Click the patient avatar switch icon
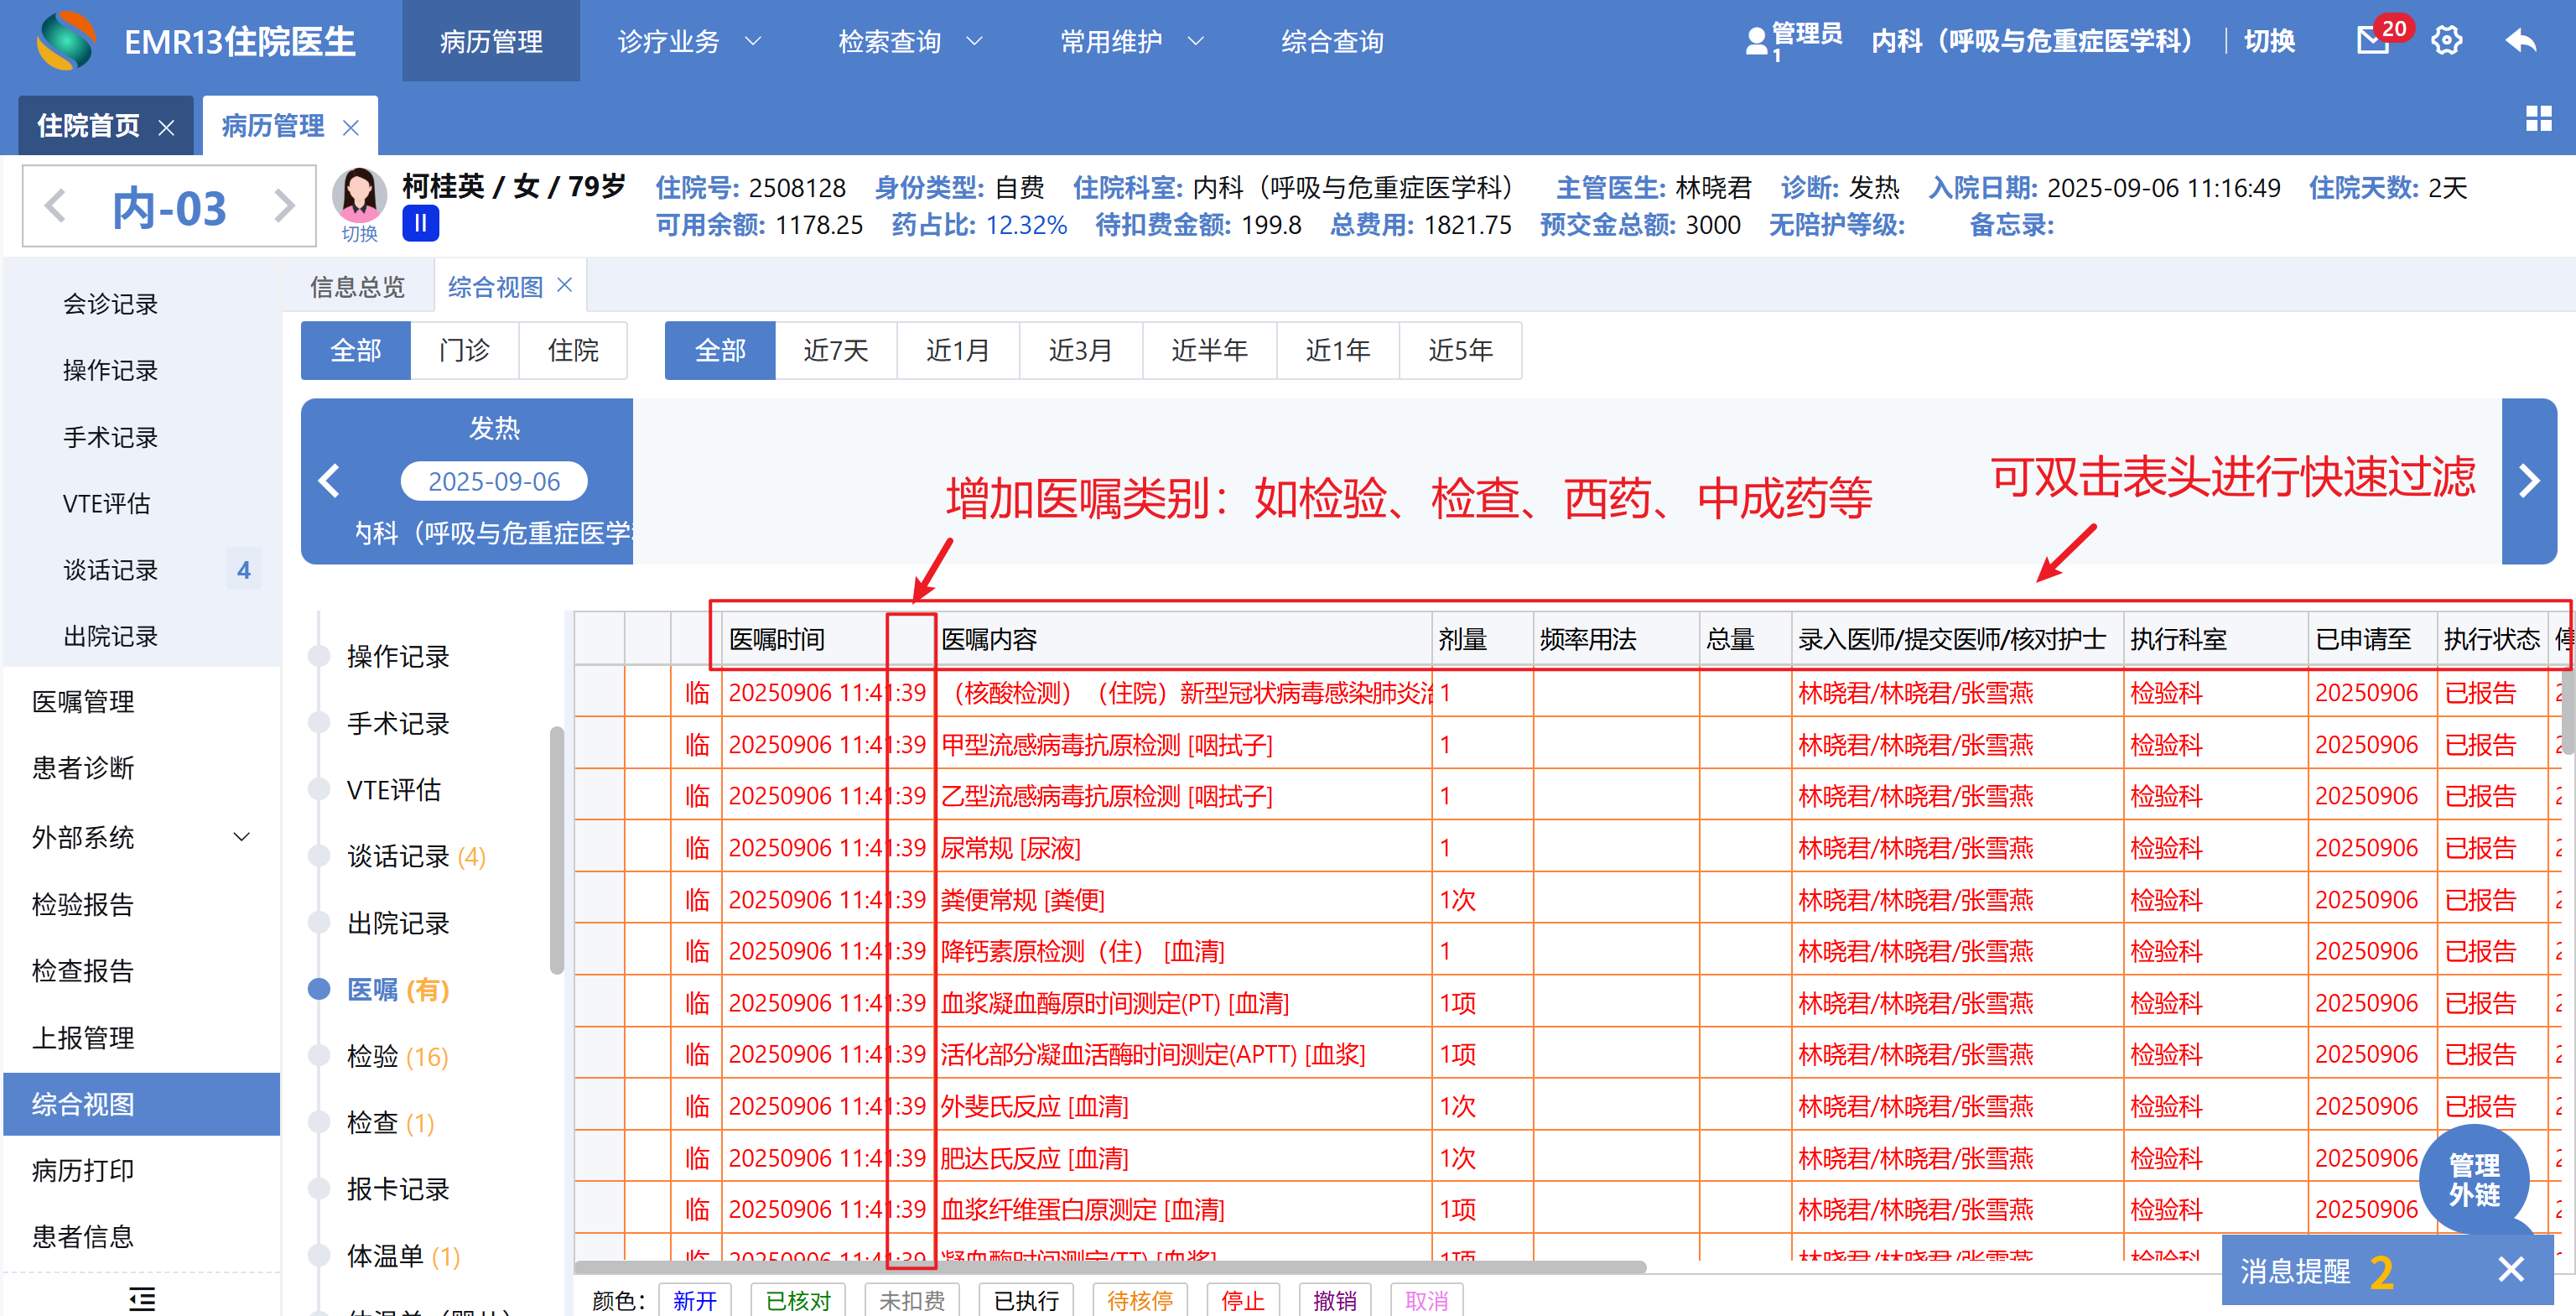Image resolution: width=2576 pixels, height=1316 pixels. 359,200
